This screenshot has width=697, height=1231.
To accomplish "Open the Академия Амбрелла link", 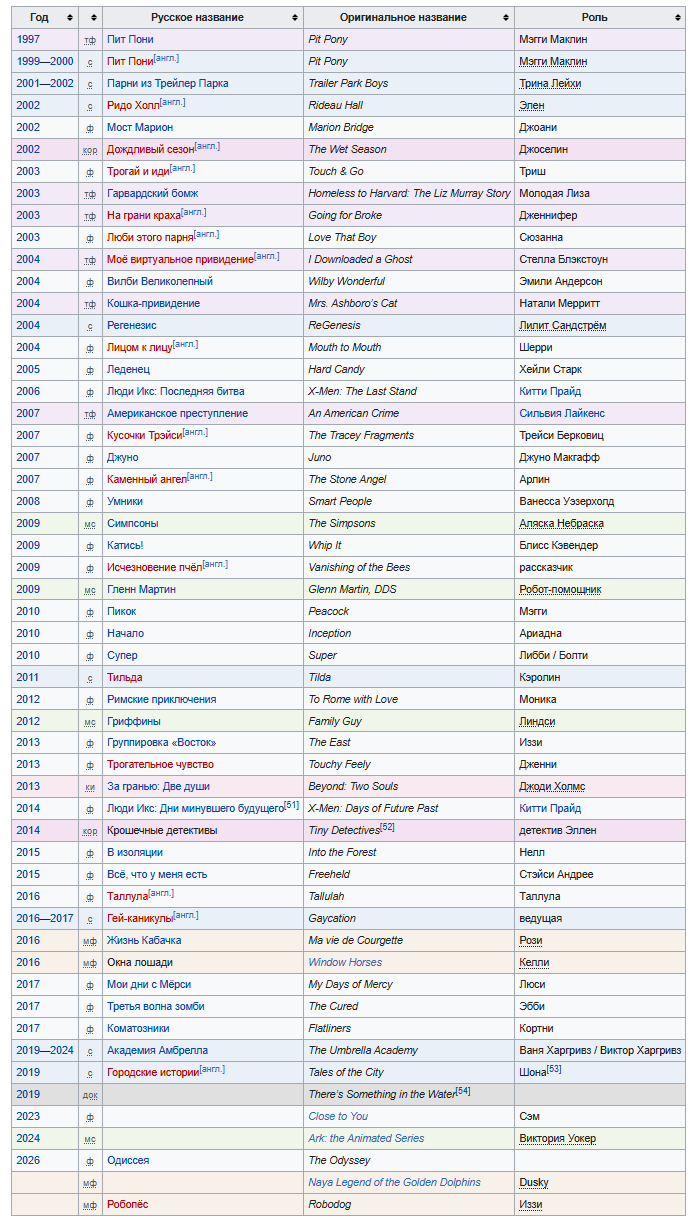I will click(157, 1051).
